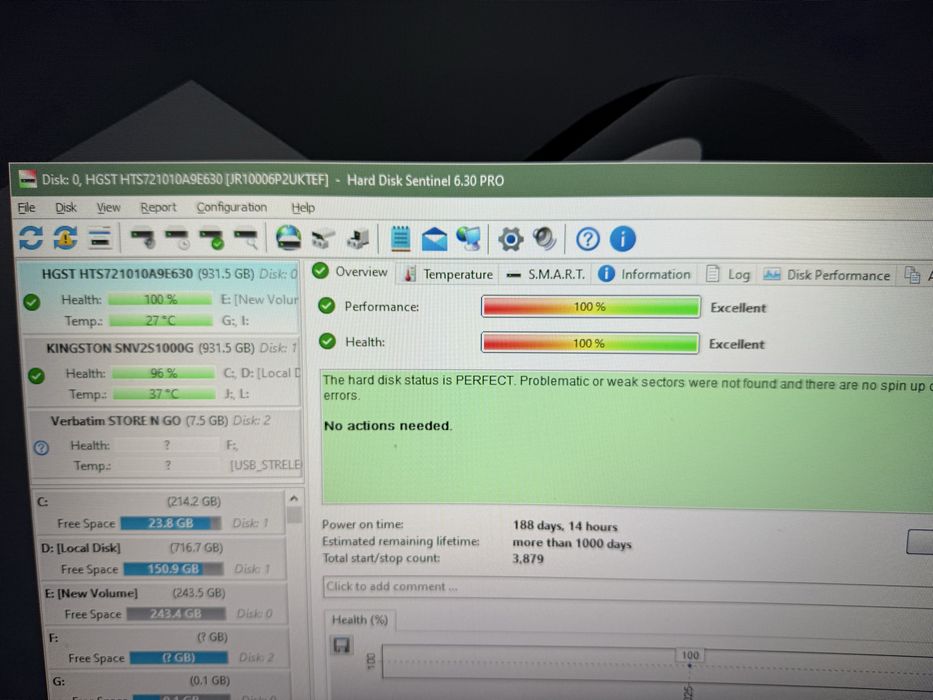Screen dimensions: 933x700
Task: Open the Disk menu
Action: 66,207
